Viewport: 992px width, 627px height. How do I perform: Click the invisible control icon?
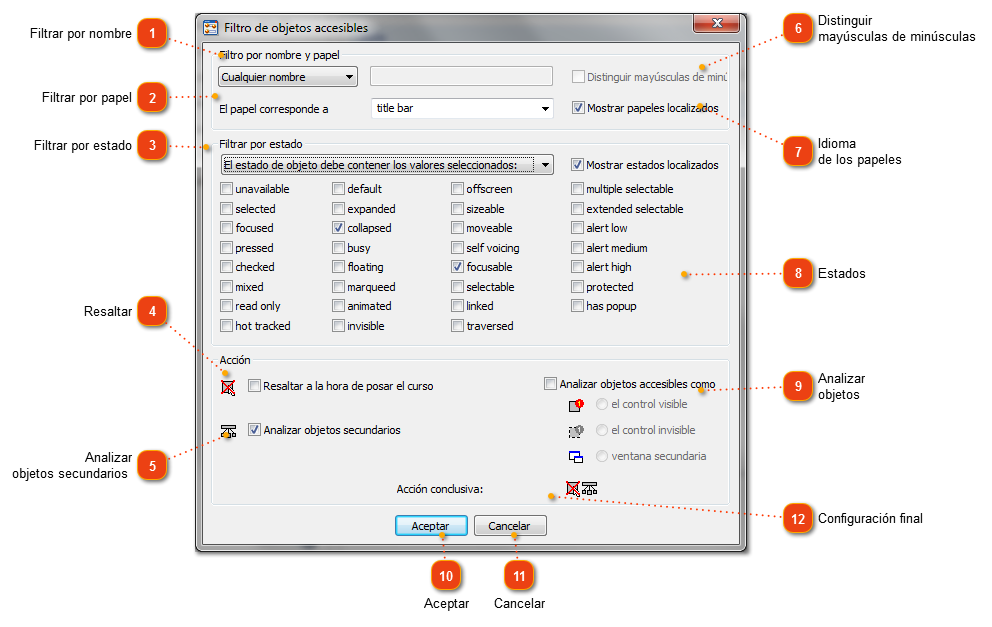pos(576,431)
